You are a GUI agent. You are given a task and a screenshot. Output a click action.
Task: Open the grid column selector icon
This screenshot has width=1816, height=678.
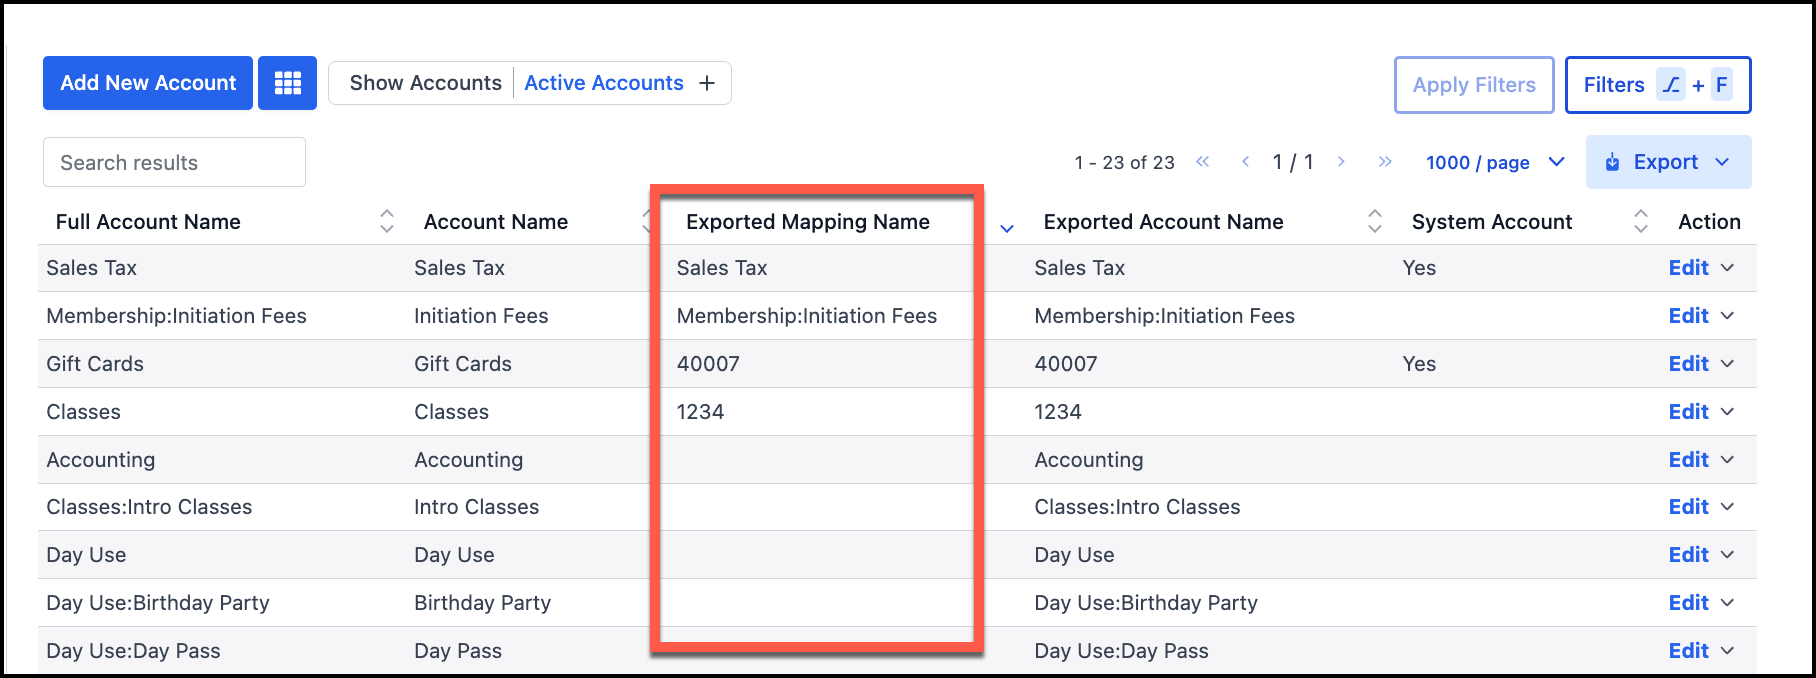point(287,83)
